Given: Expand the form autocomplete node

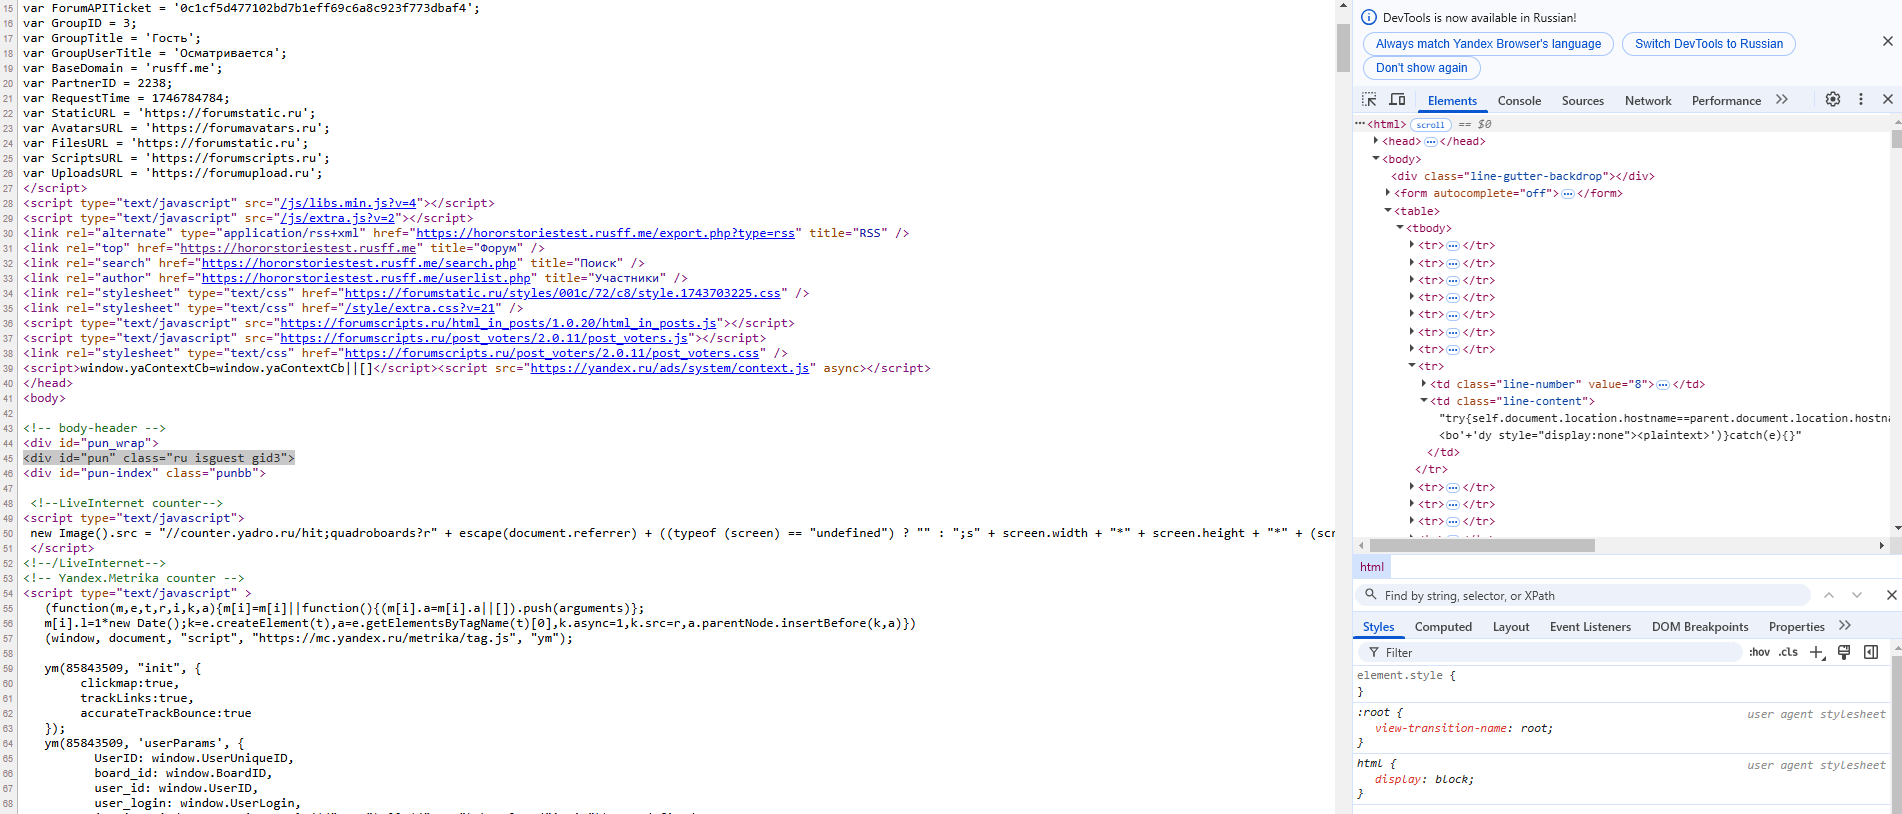Looking at the screenshot, I should pyautogui.click(x=1388, y=193).
